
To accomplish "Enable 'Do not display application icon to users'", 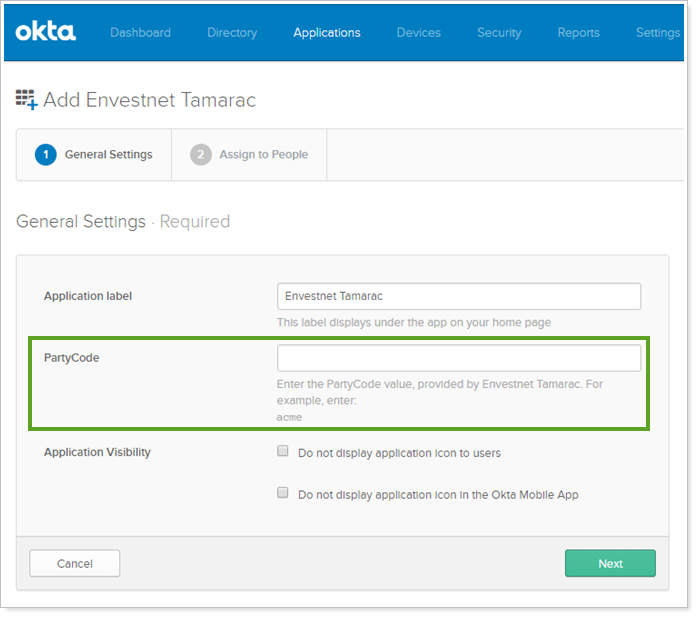I will (283, 452).
